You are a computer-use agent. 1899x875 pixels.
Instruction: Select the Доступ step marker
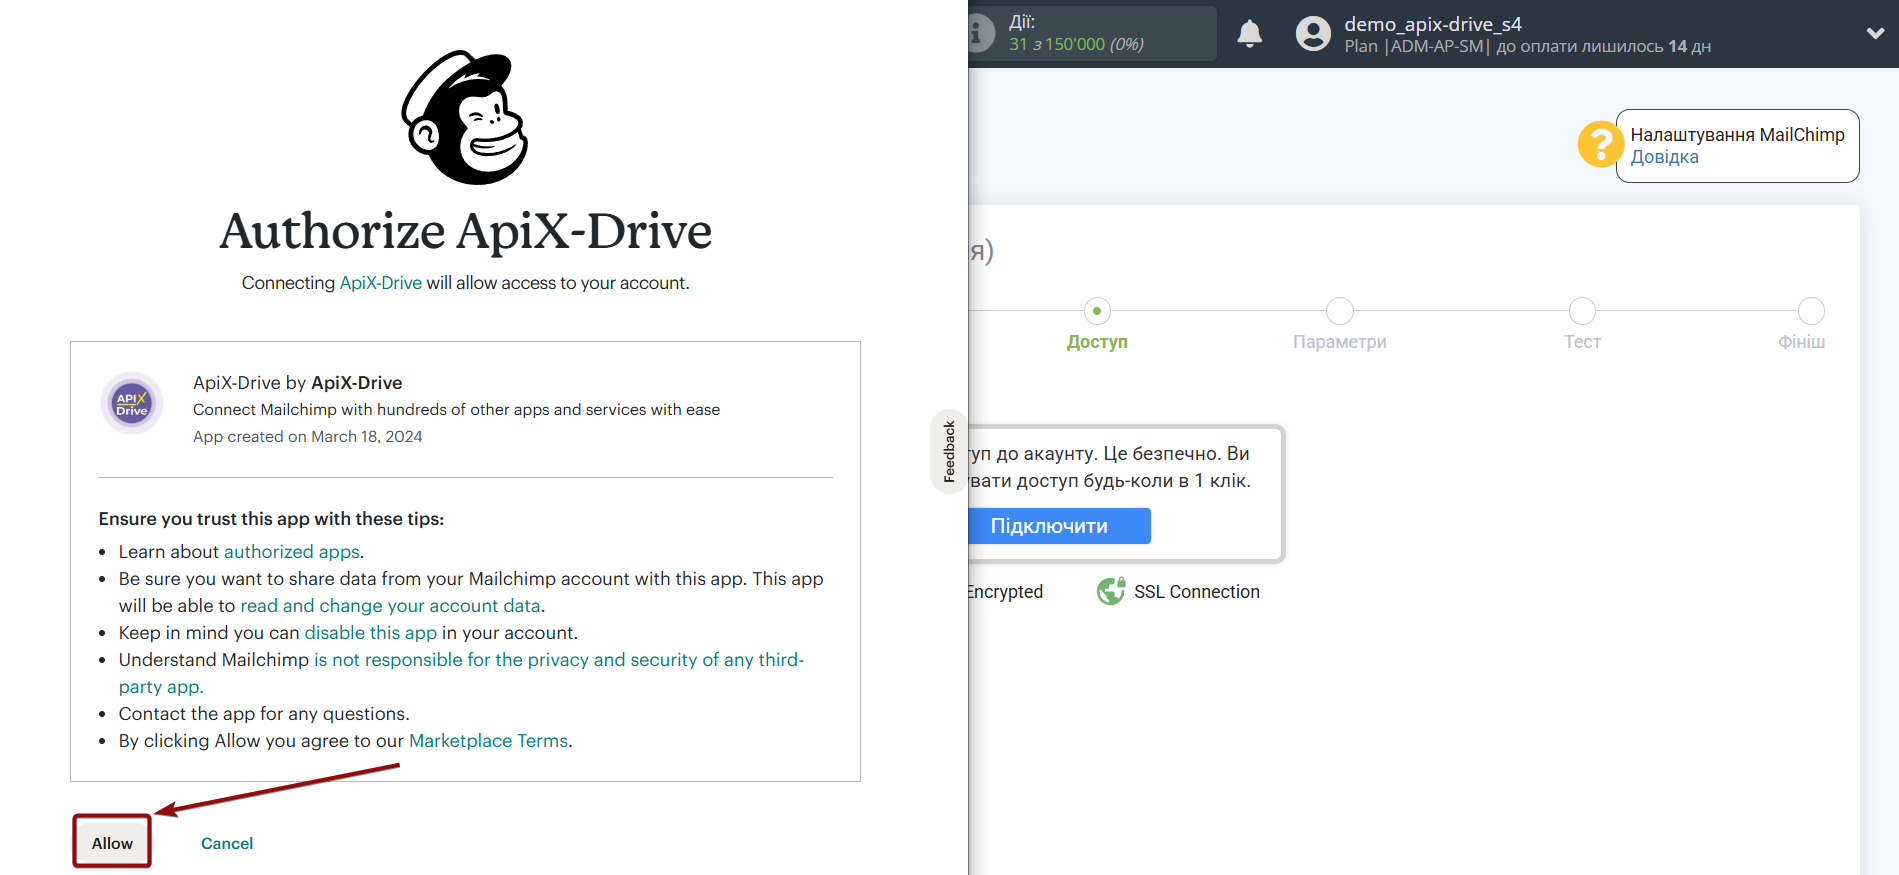1097,311
